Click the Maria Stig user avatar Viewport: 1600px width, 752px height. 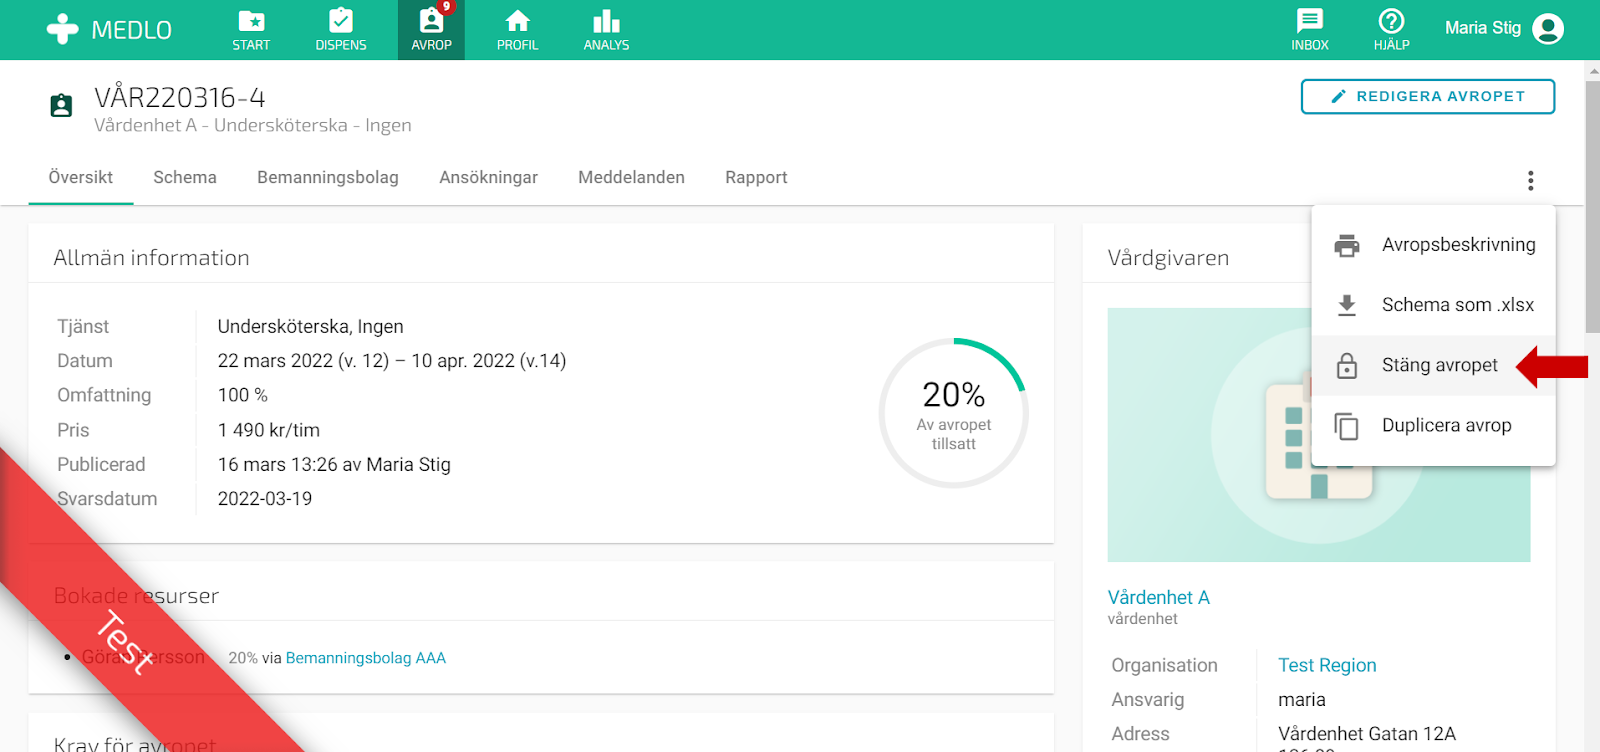1548,29
